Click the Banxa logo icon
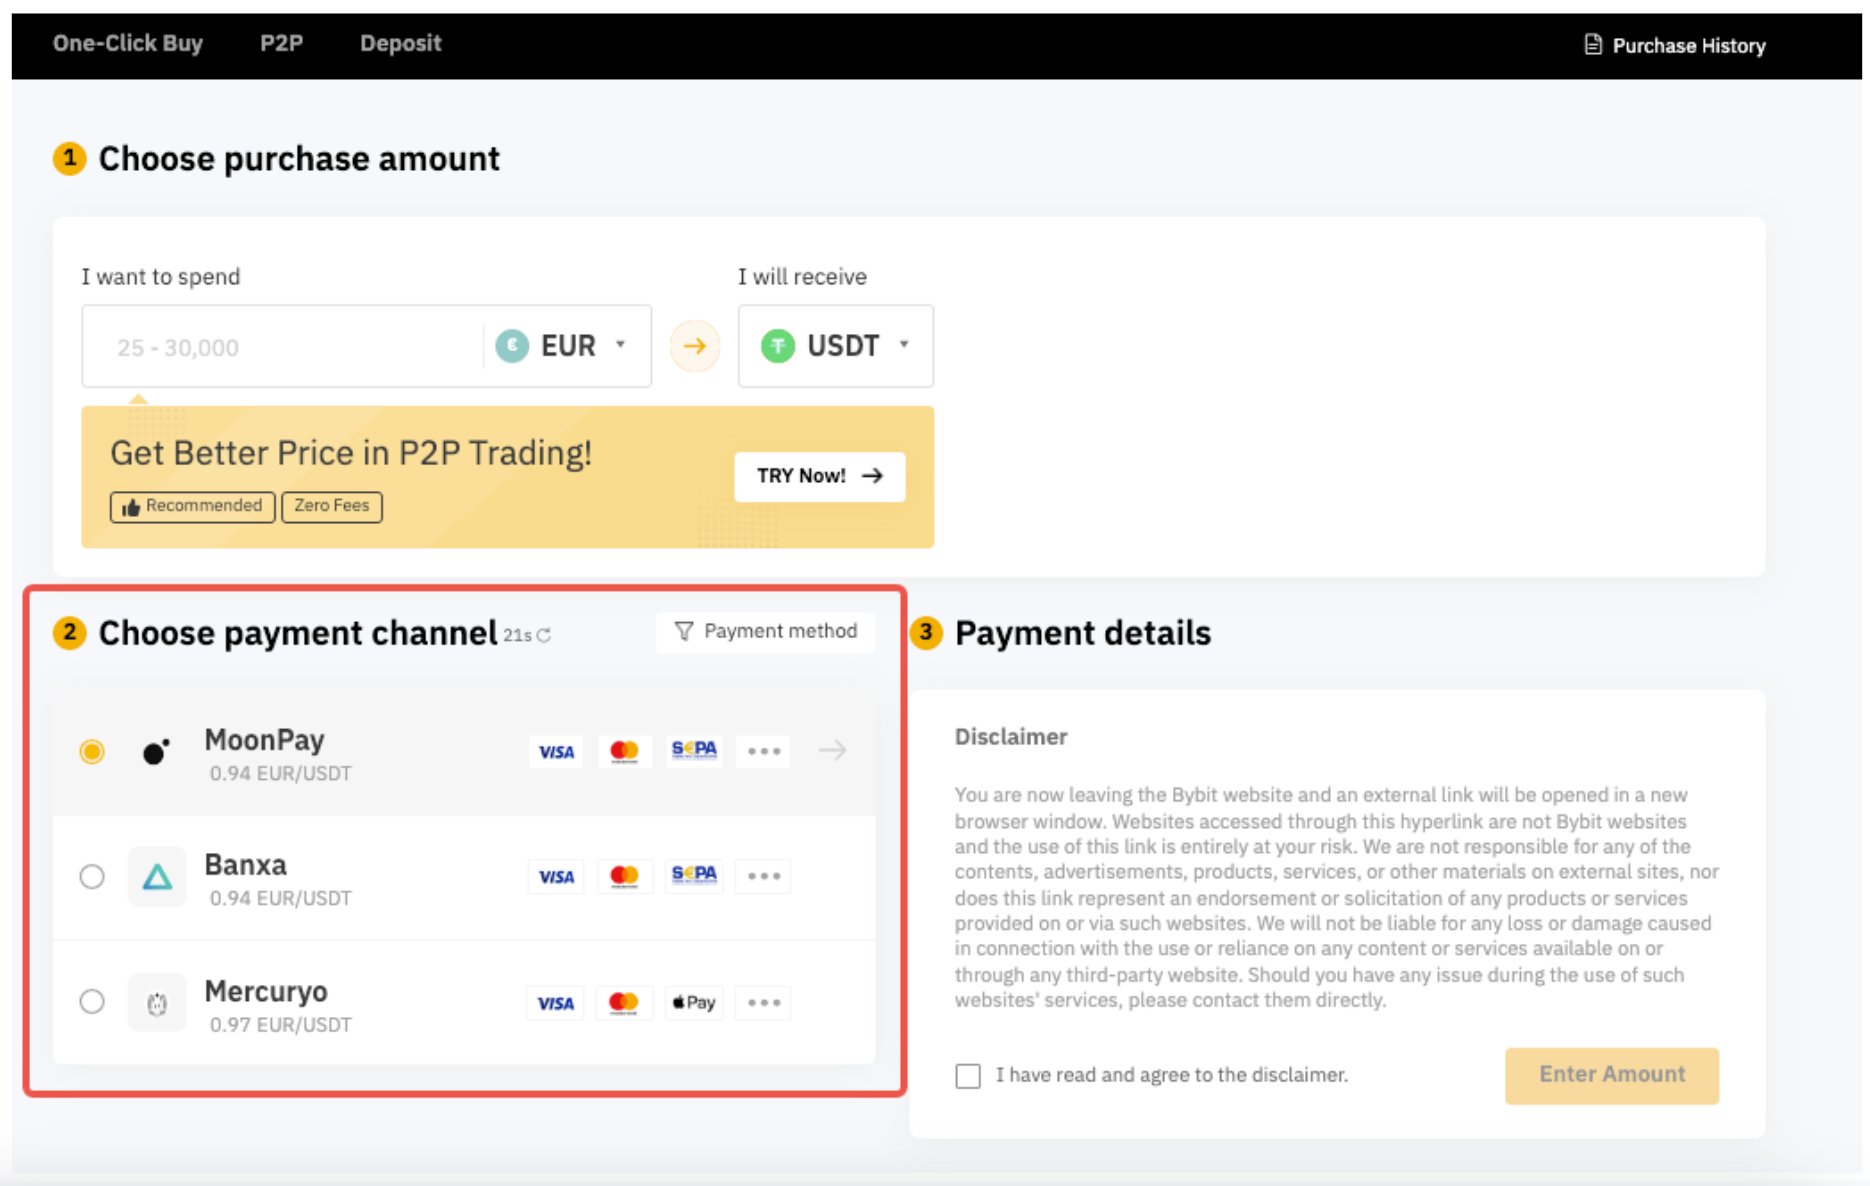The height and width of the screenshot is (1186, 1870). tap(157, 877)
